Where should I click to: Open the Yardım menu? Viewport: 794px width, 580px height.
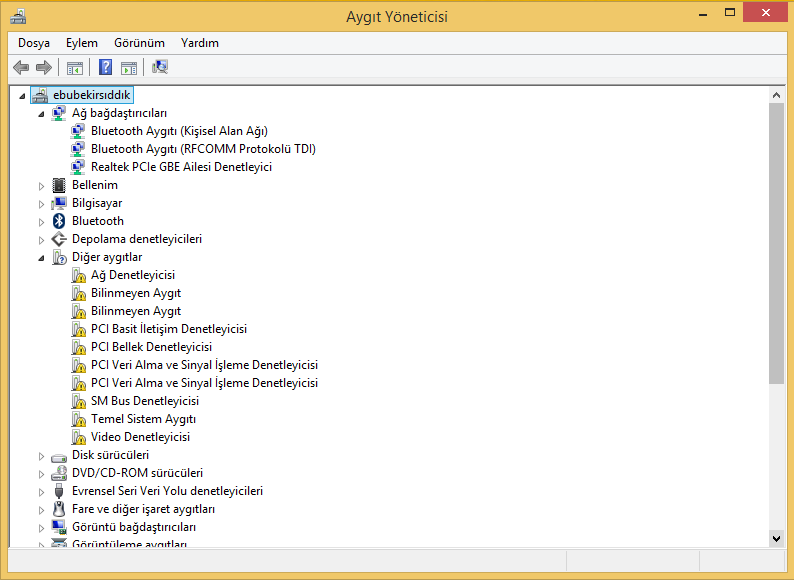point(200,43)
